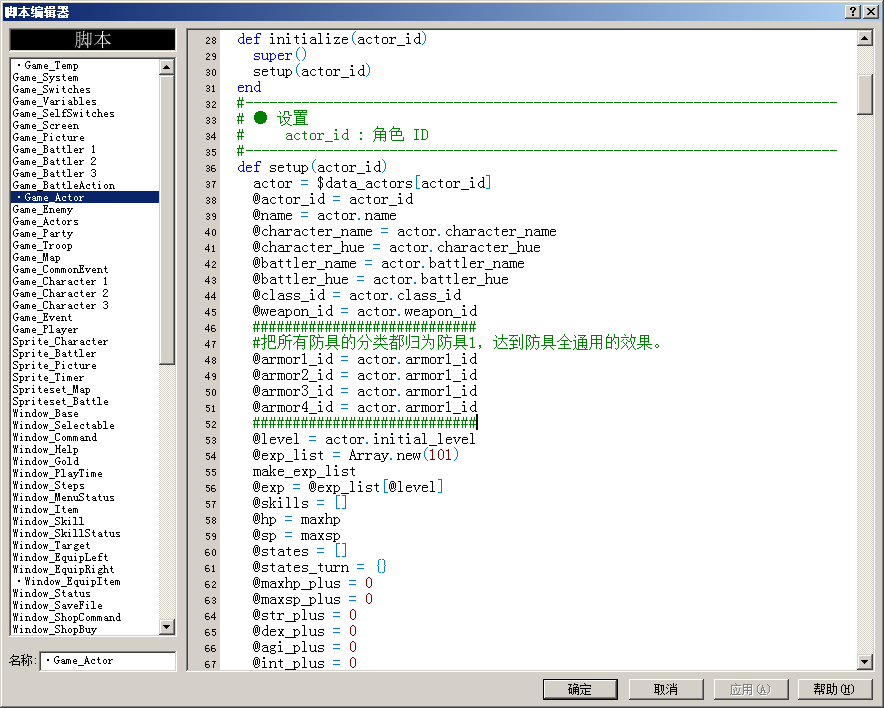Click the line "@exp_list = Array.new(101)"
Image resolution: width=884 pixels, height=708 pixels.
[356, 455]
